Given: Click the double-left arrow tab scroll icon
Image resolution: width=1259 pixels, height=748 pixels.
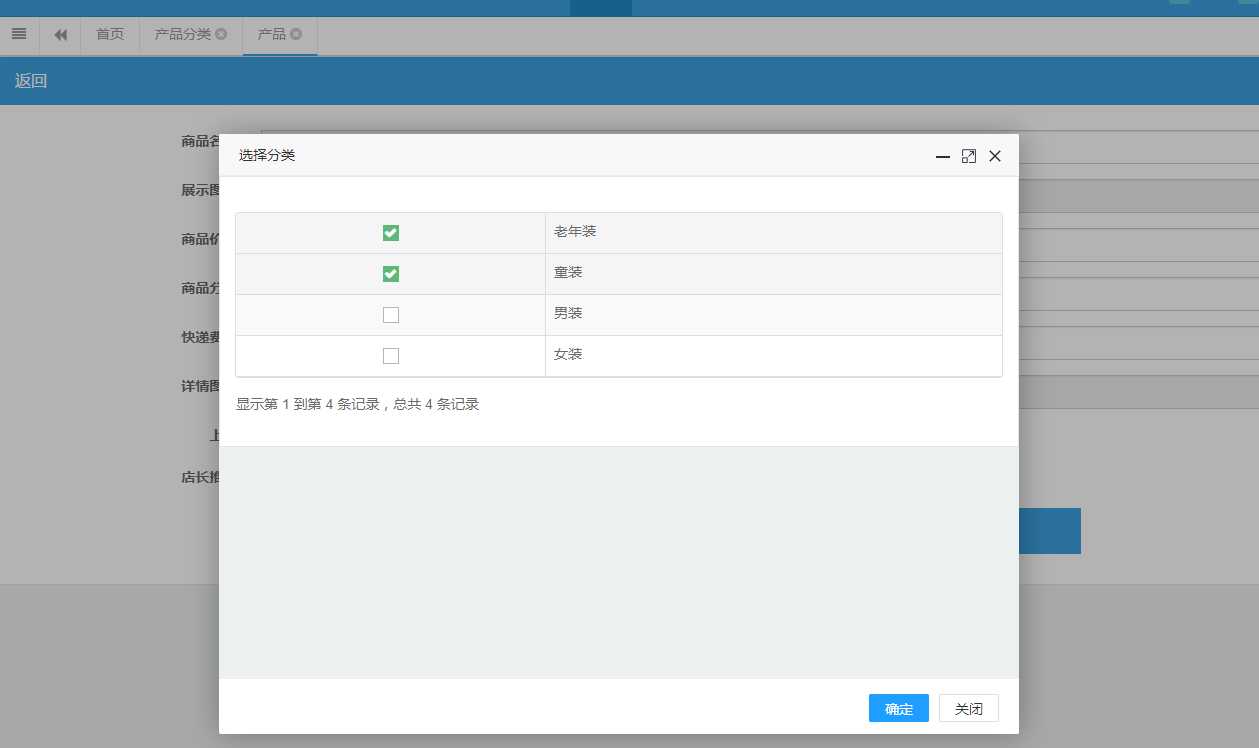Looking at the screenshot, I should coord(60,35).
